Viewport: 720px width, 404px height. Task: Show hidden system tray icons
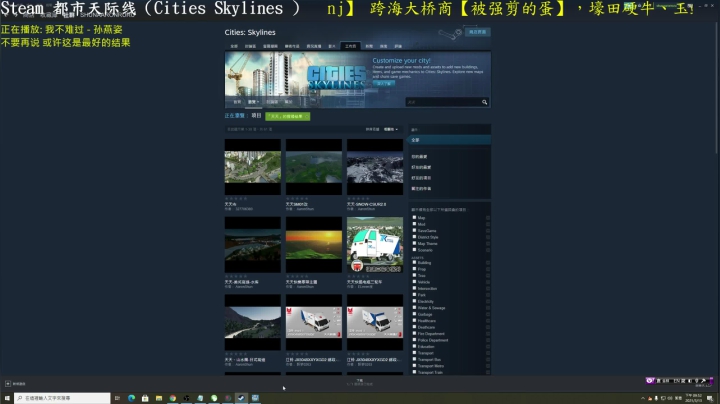pyautogui.click(x=642, y=398)
